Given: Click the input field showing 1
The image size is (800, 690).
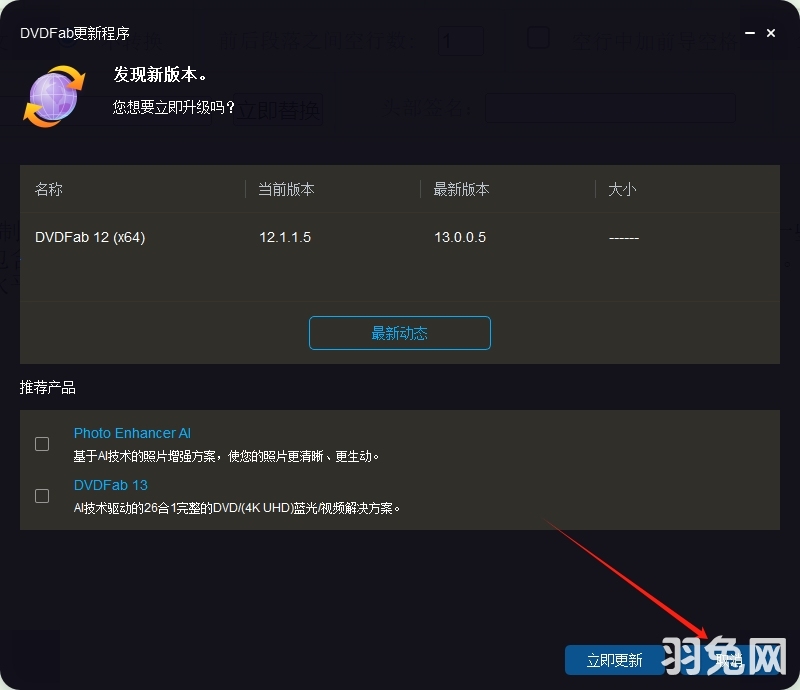Looking at the screenshot, I should pyautogui.click(x=461, y=41).
